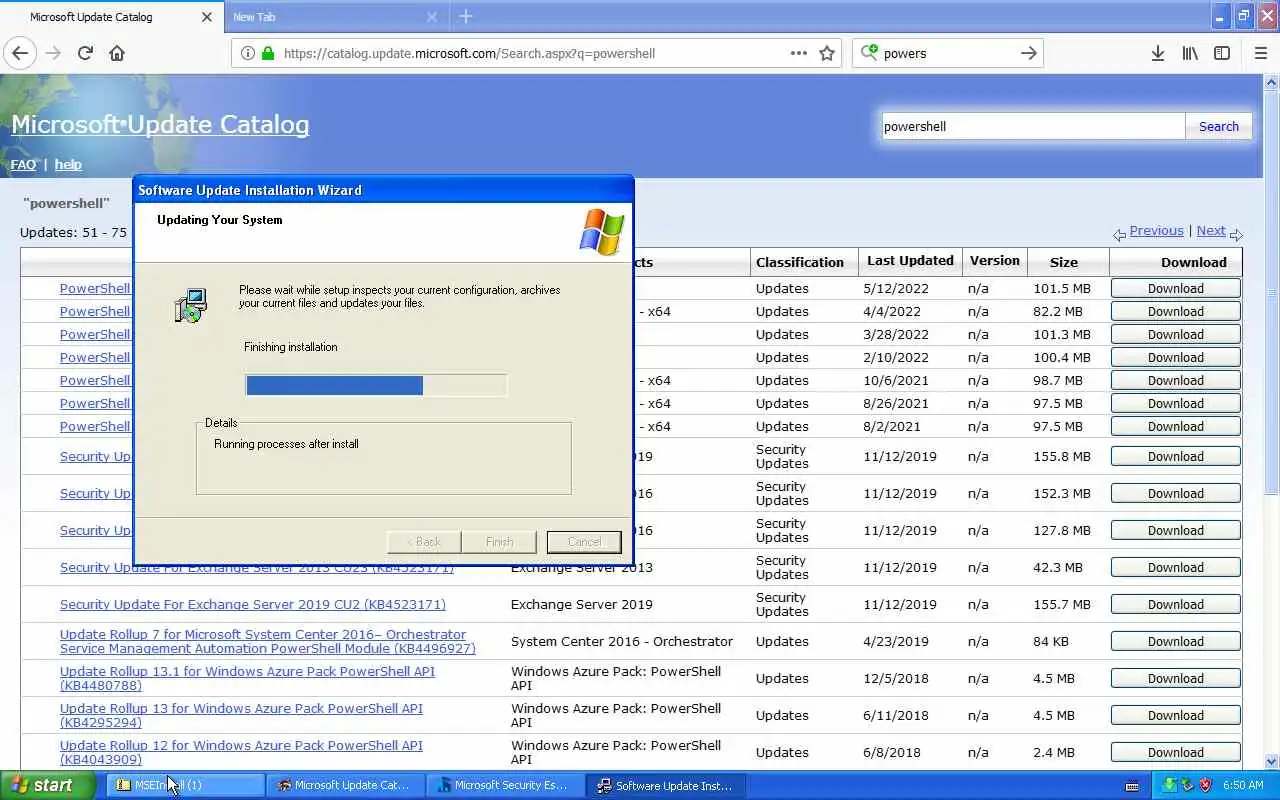Screen dimensions: 1280x800
Task: Open the browser Home page icon
Action: [x=117, y=53]
